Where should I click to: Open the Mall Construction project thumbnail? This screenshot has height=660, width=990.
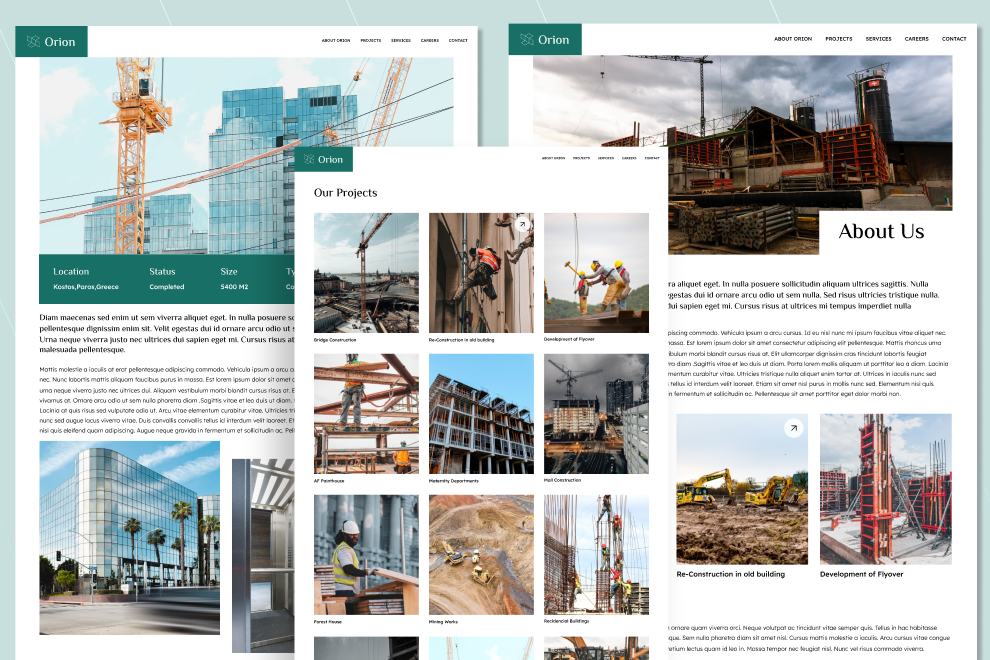tap(596, 414)
